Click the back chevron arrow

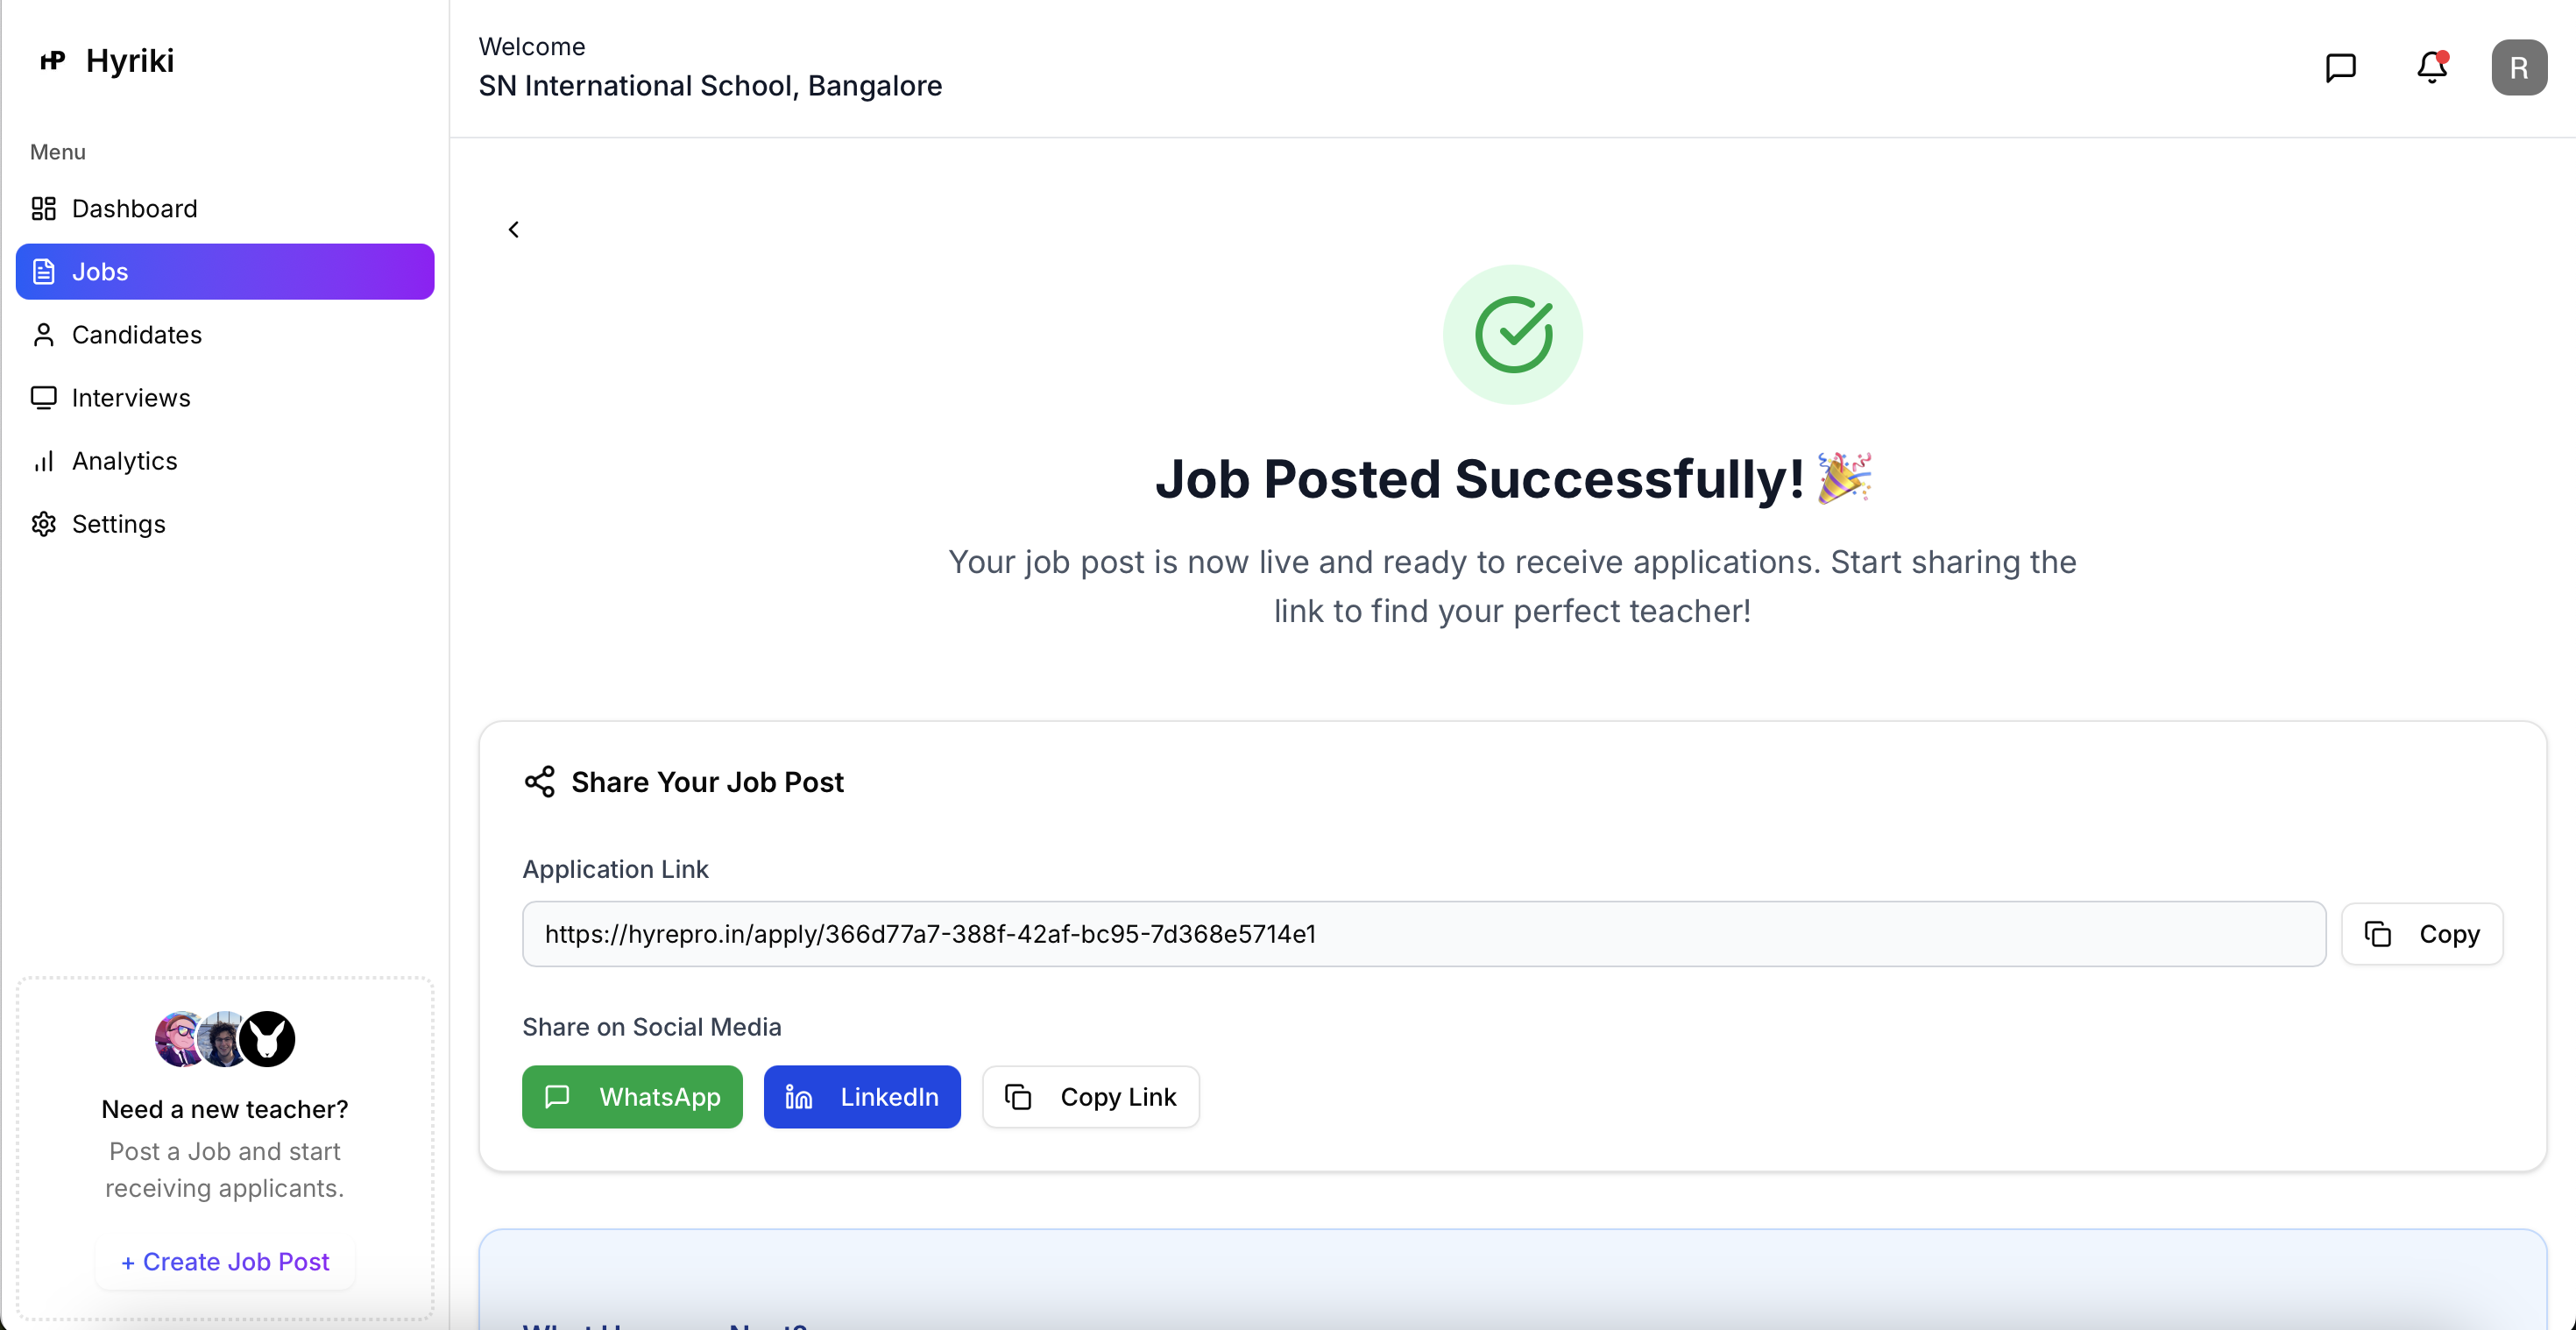[514, 229]
